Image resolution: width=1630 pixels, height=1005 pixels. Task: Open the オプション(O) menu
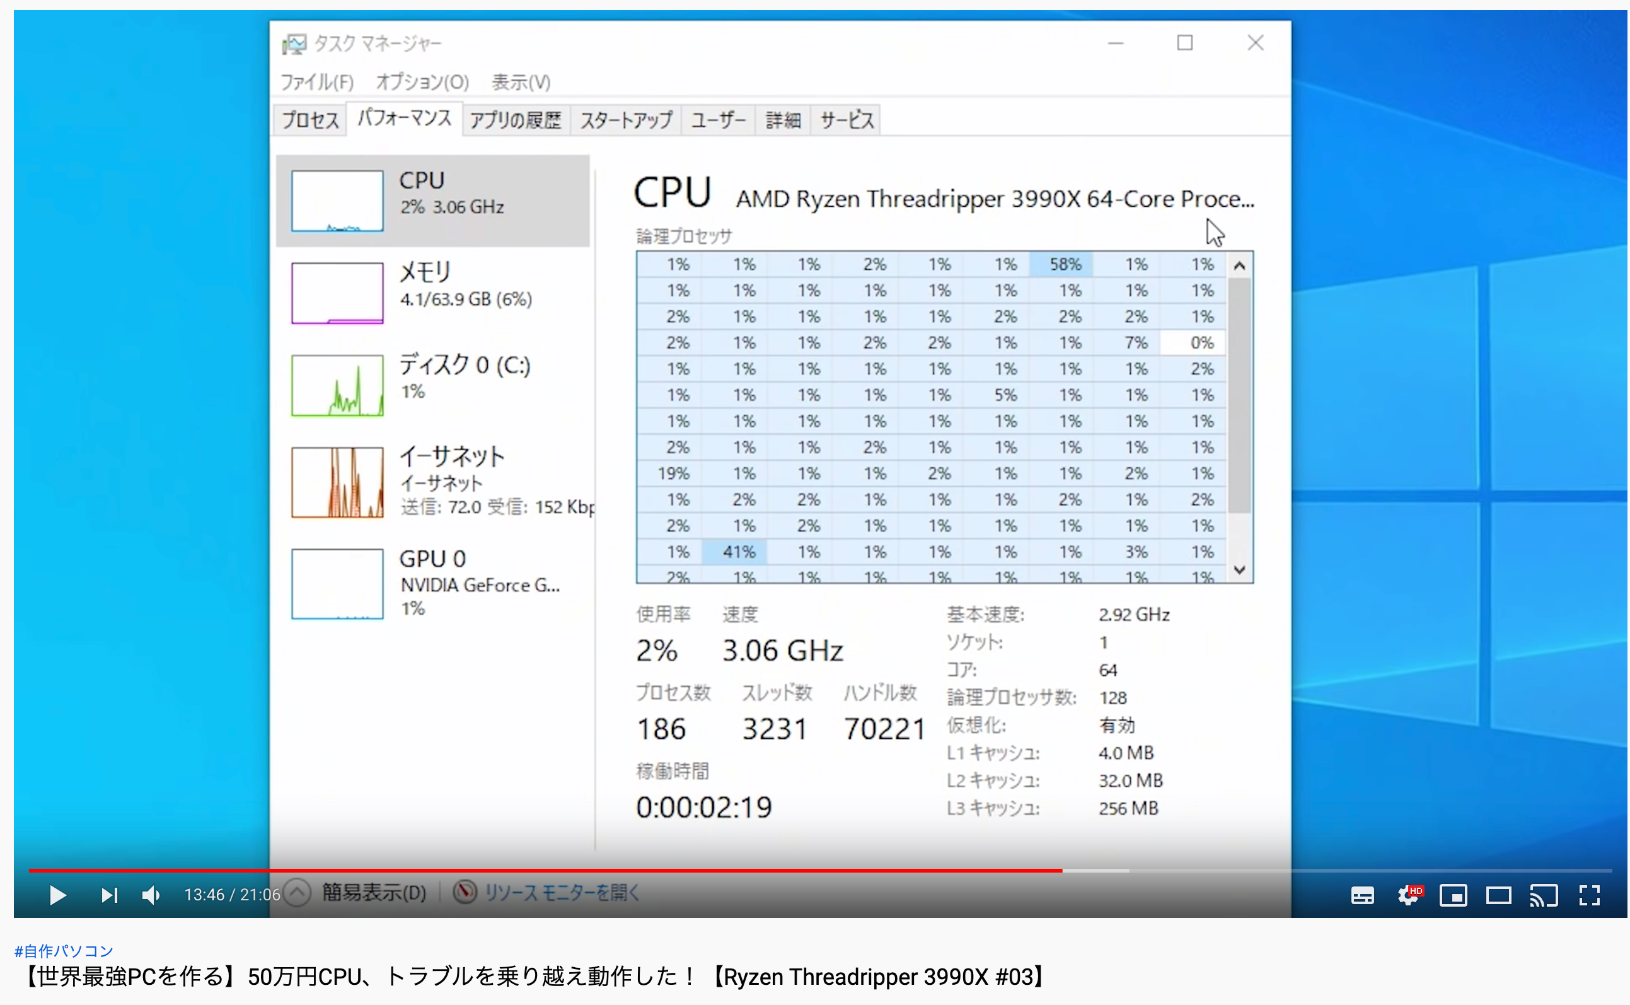pos(422,82)
